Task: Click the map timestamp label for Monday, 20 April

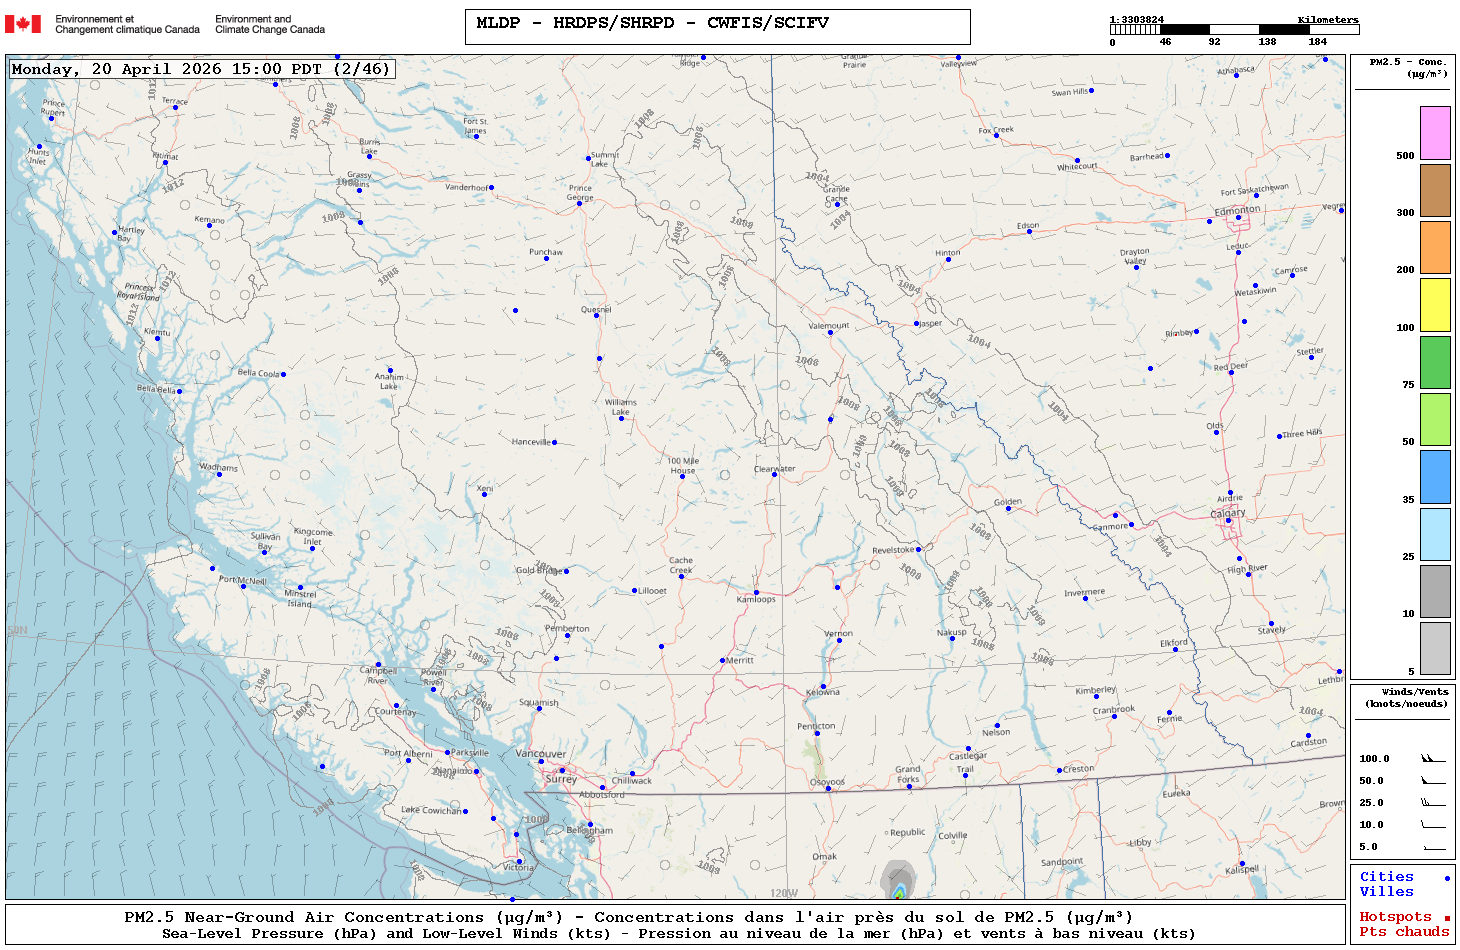Action: [201, 69]
